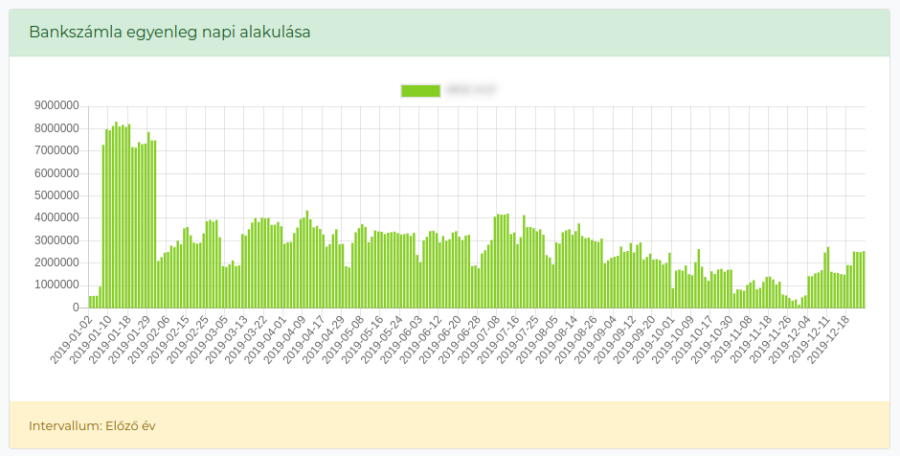Click the 2019-12-18 date label

click(x=828, y=339)
